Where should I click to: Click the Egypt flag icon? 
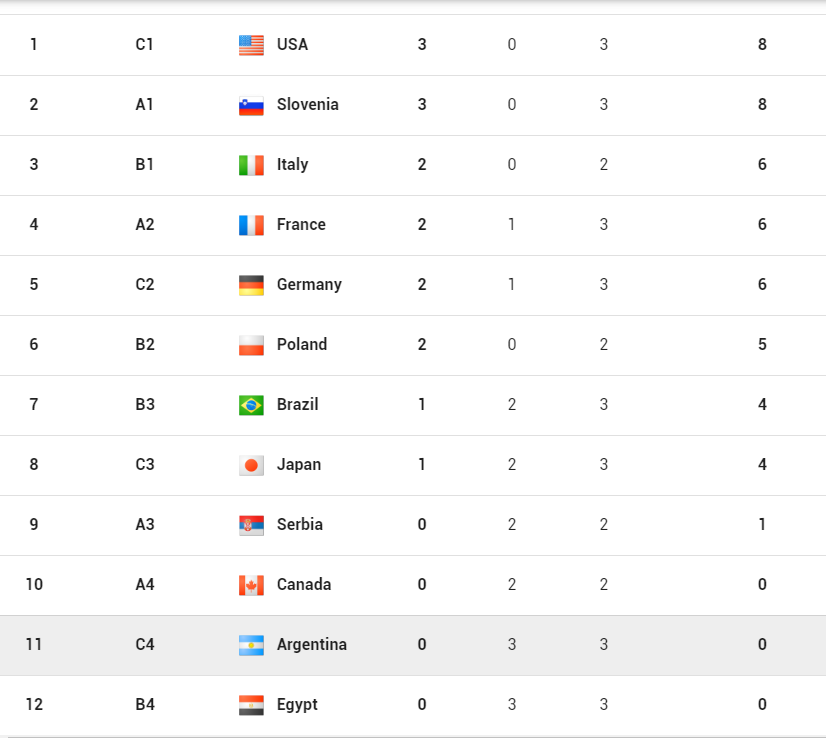(x=251, y=705)
